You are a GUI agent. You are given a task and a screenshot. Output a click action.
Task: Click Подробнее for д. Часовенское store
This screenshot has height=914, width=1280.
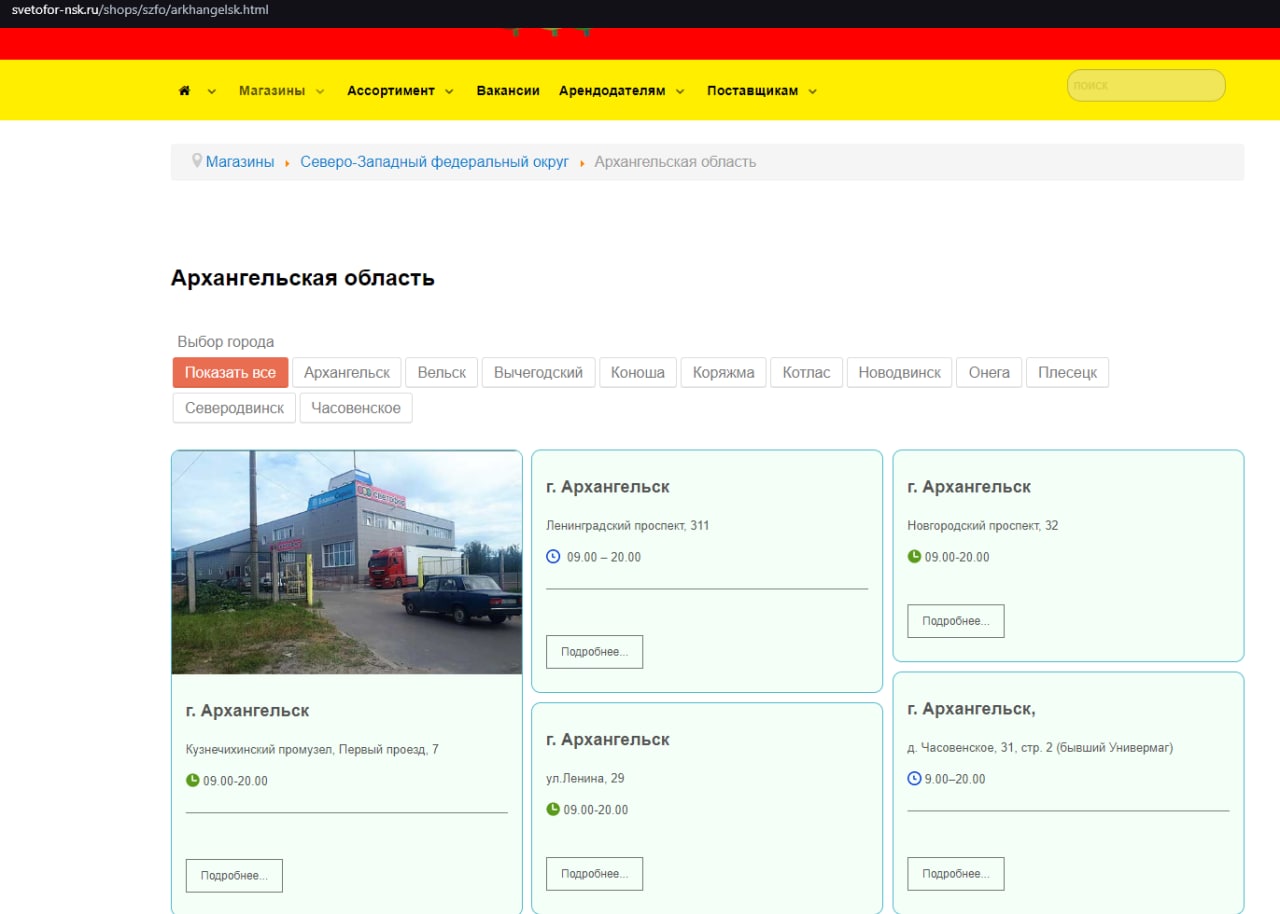(x=956, y=874)
